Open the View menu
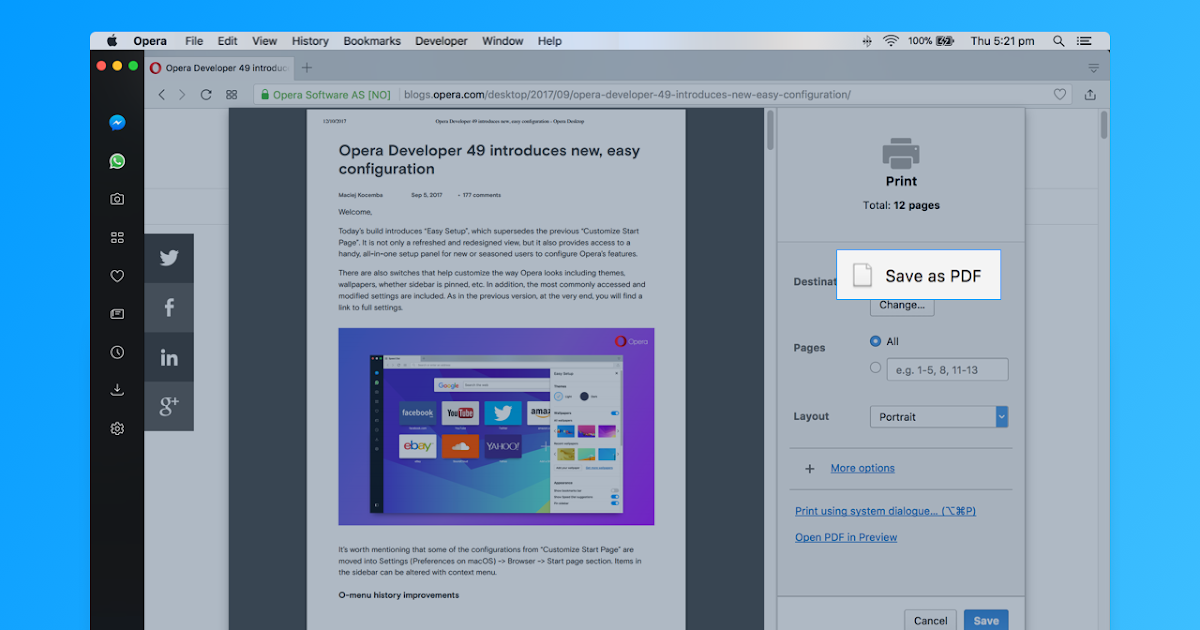The image size is (1200, 630). click(x=265, y=41)
